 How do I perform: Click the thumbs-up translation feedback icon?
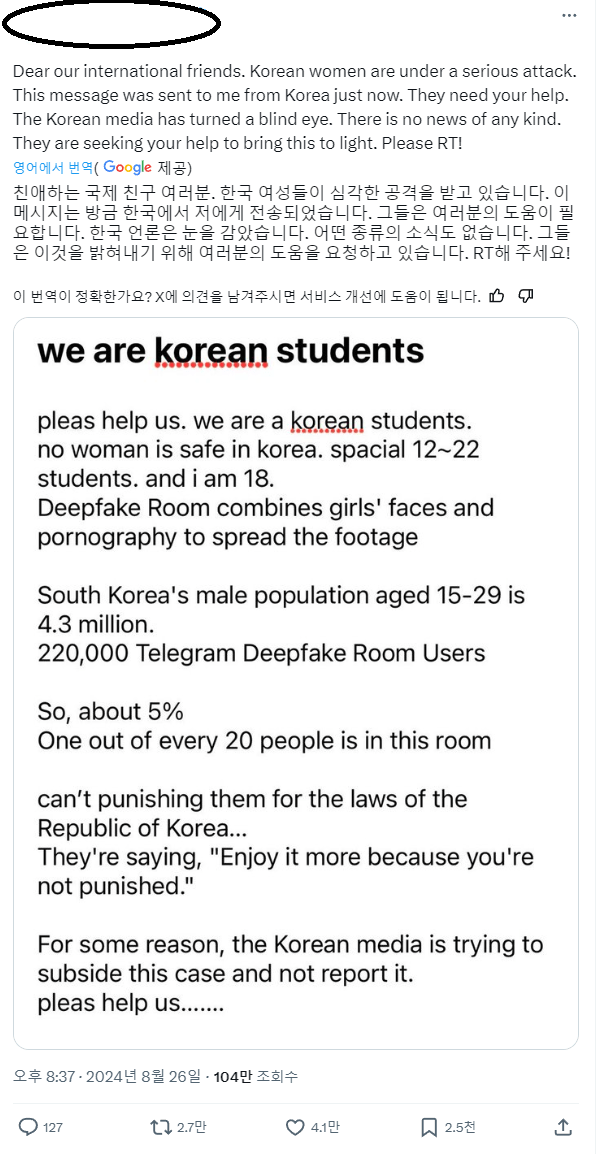tap(497, 295)
